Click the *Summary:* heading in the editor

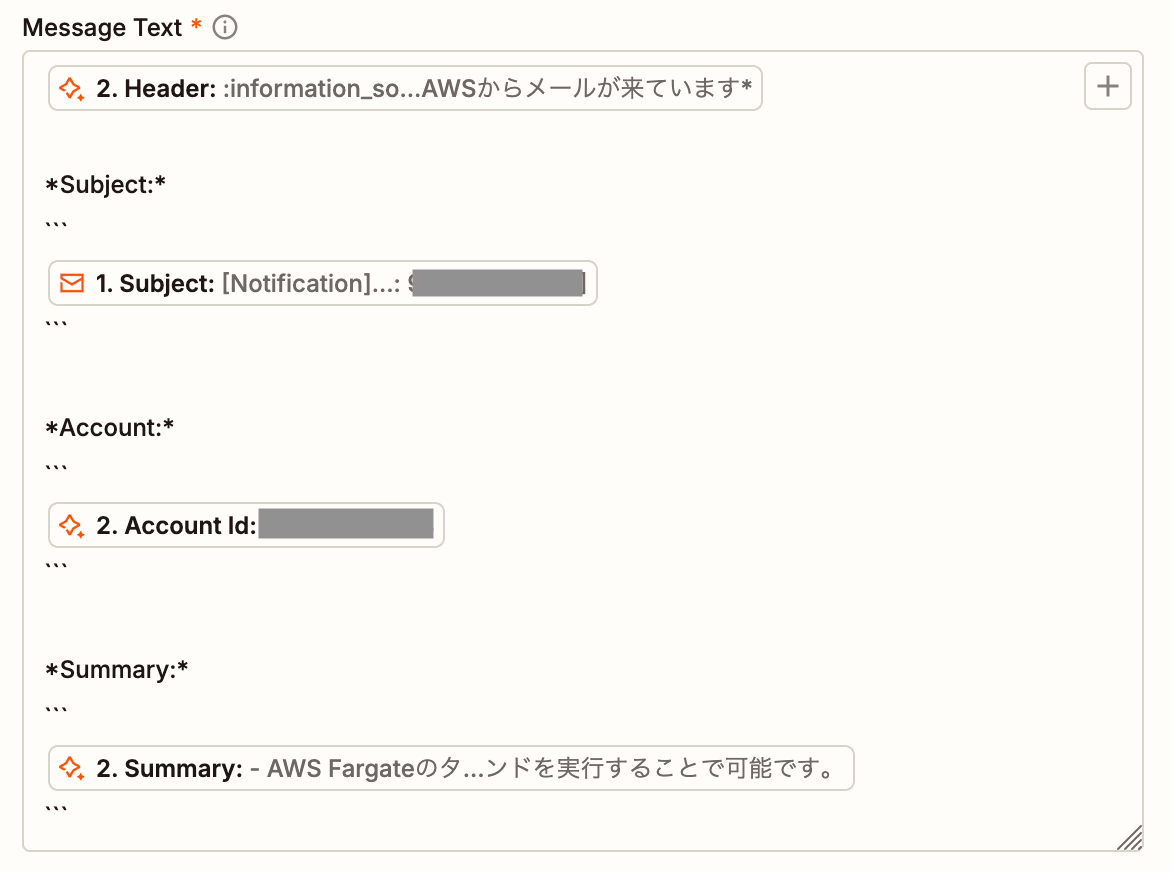[x=117, y=669]
